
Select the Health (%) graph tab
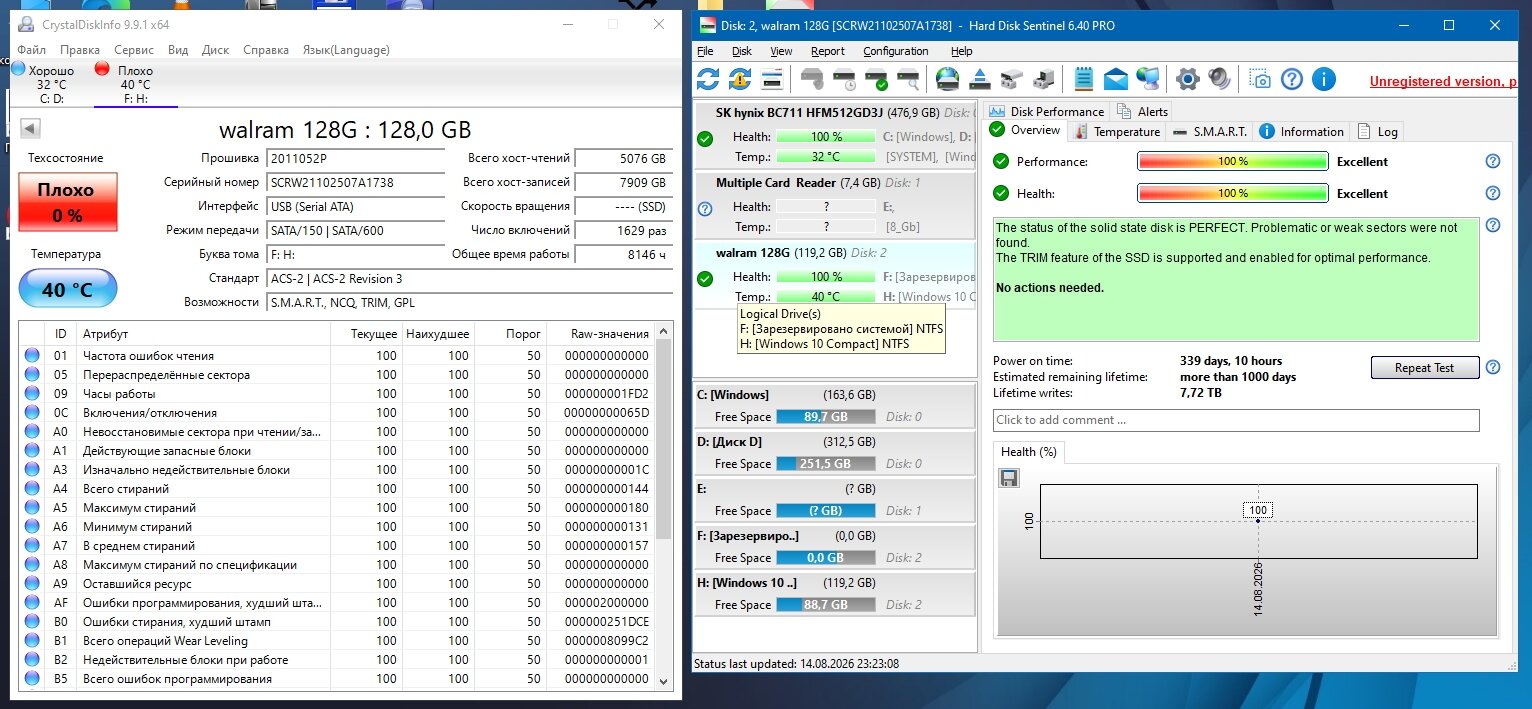1029,451
